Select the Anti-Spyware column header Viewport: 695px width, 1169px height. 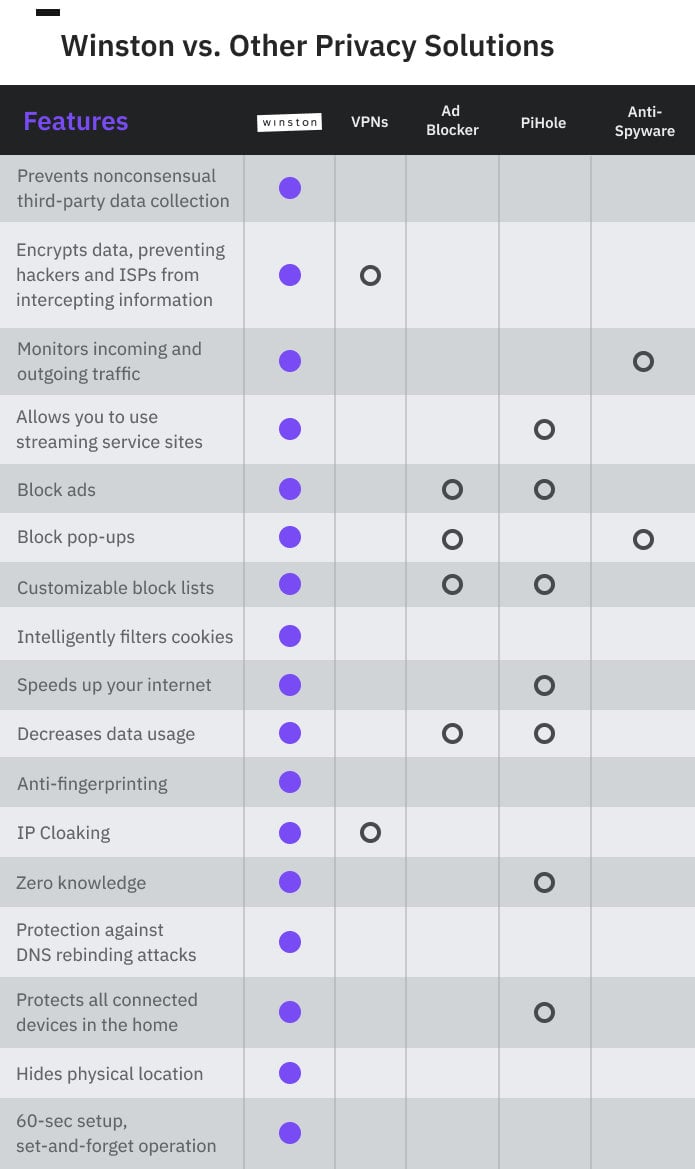(x=644, y=121)
